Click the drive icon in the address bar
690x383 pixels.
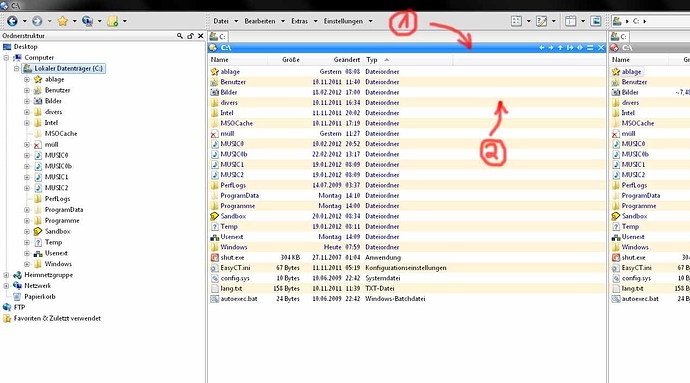coord(617,21)
